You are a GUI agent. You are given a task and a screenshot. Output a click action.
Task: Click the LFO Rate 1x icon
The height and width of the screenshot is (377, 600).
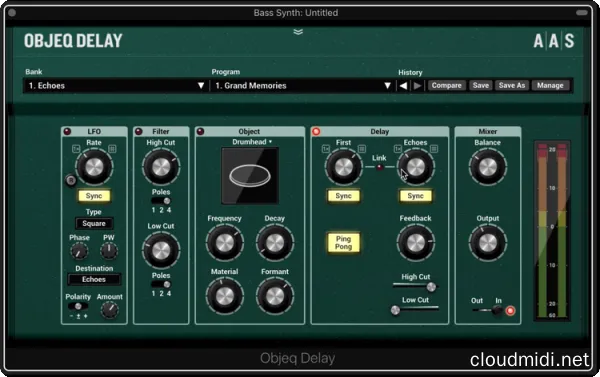pos(76,149)
